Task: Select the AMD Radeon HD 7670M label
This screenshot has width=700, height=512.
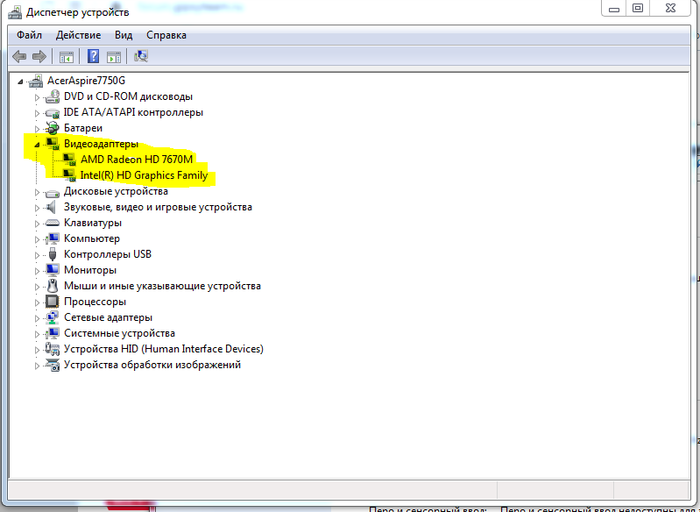Action: (x=137, y=159)
